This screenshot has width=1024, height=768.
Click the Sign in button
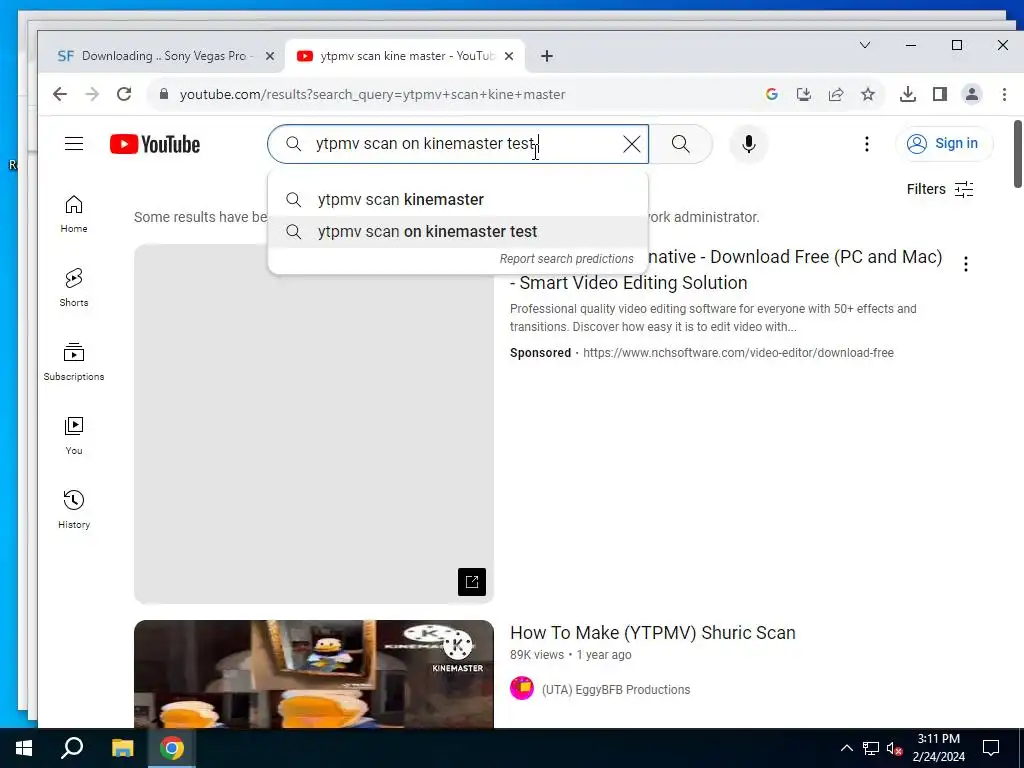944,144
